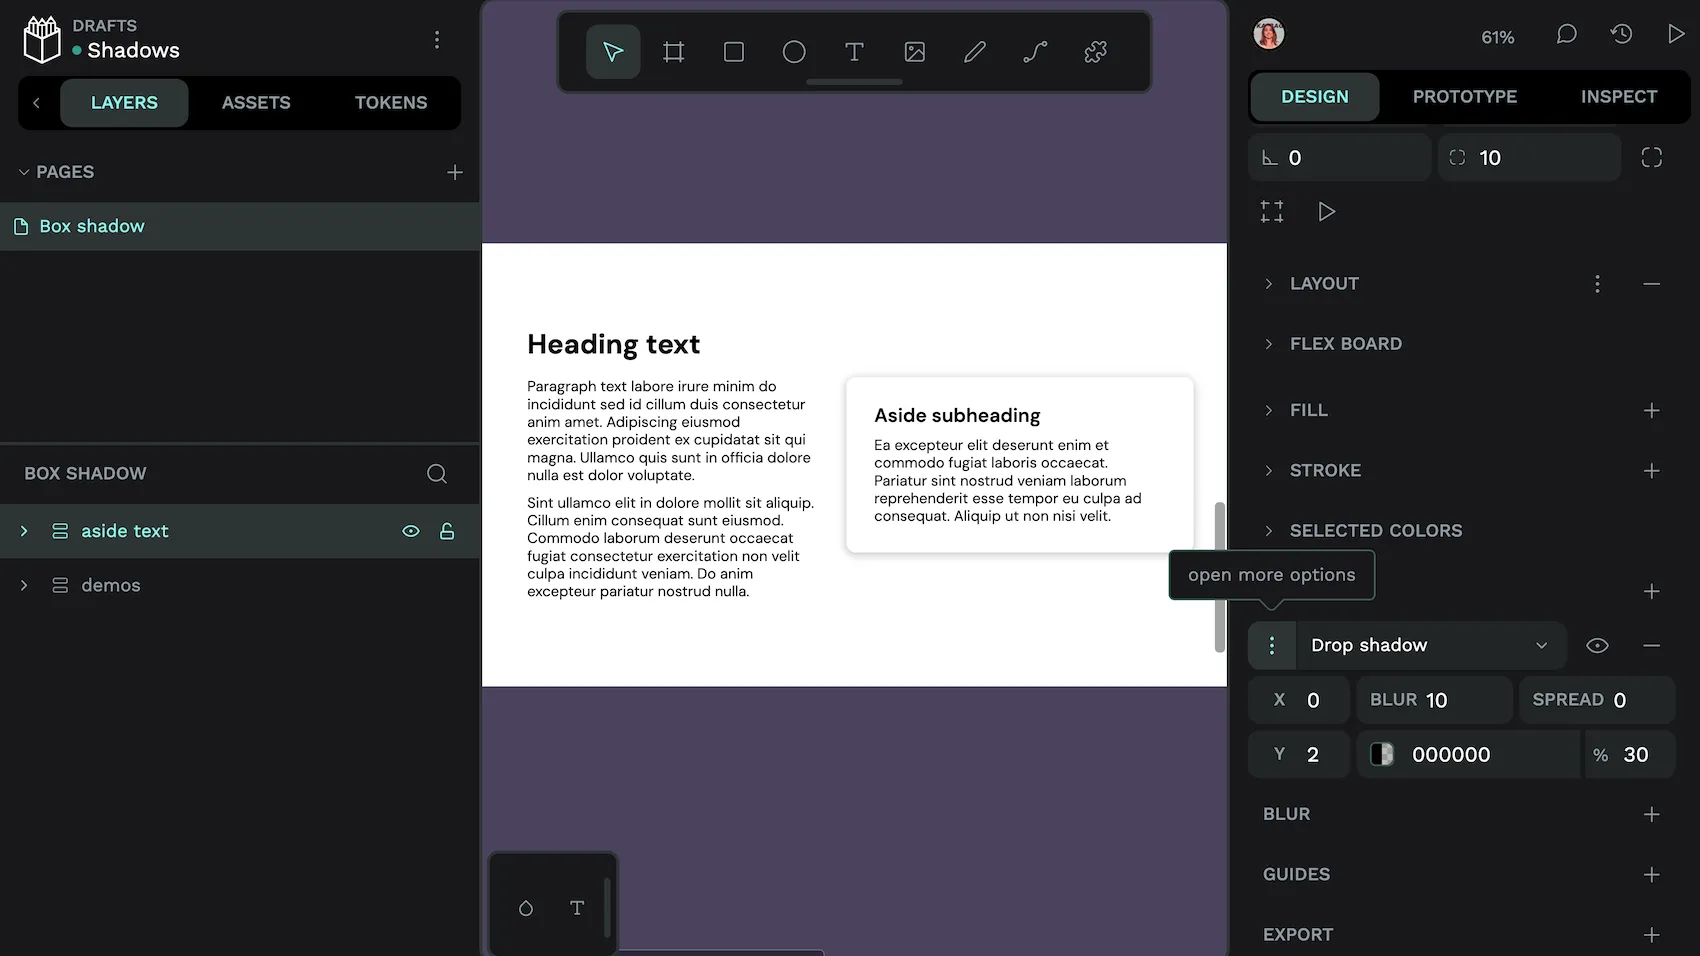This screenshot has width=1700, height=956.
Task: Expand the demos layer
Action: pos(24,585)
